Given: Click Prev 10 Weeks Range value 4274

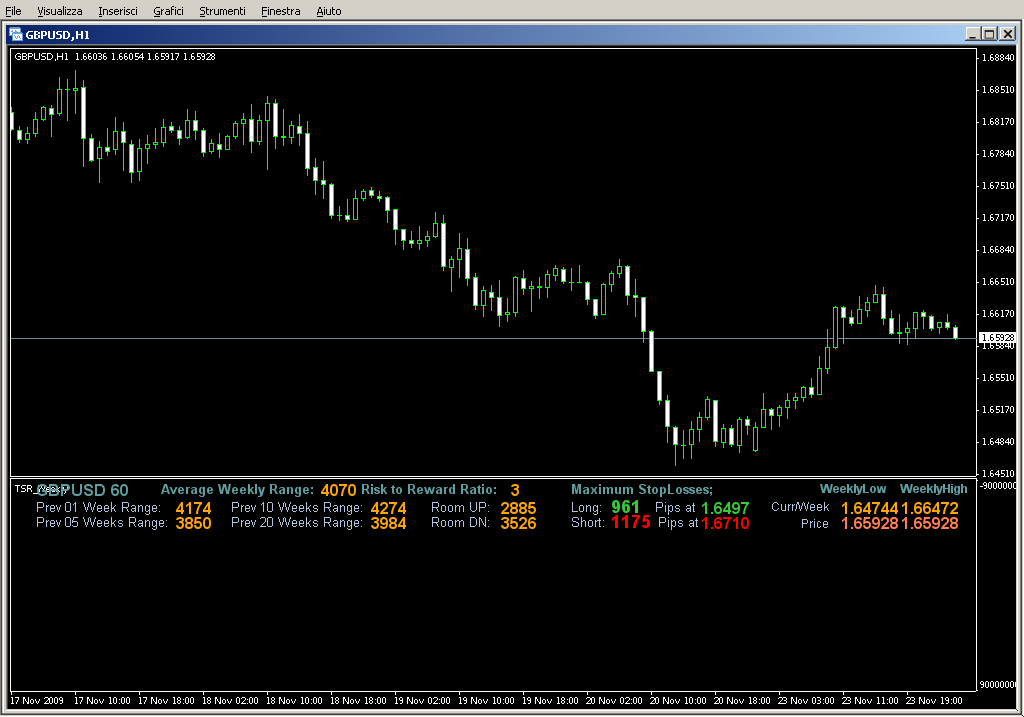Looking at the screenshot, I should [x=389, y=508].
